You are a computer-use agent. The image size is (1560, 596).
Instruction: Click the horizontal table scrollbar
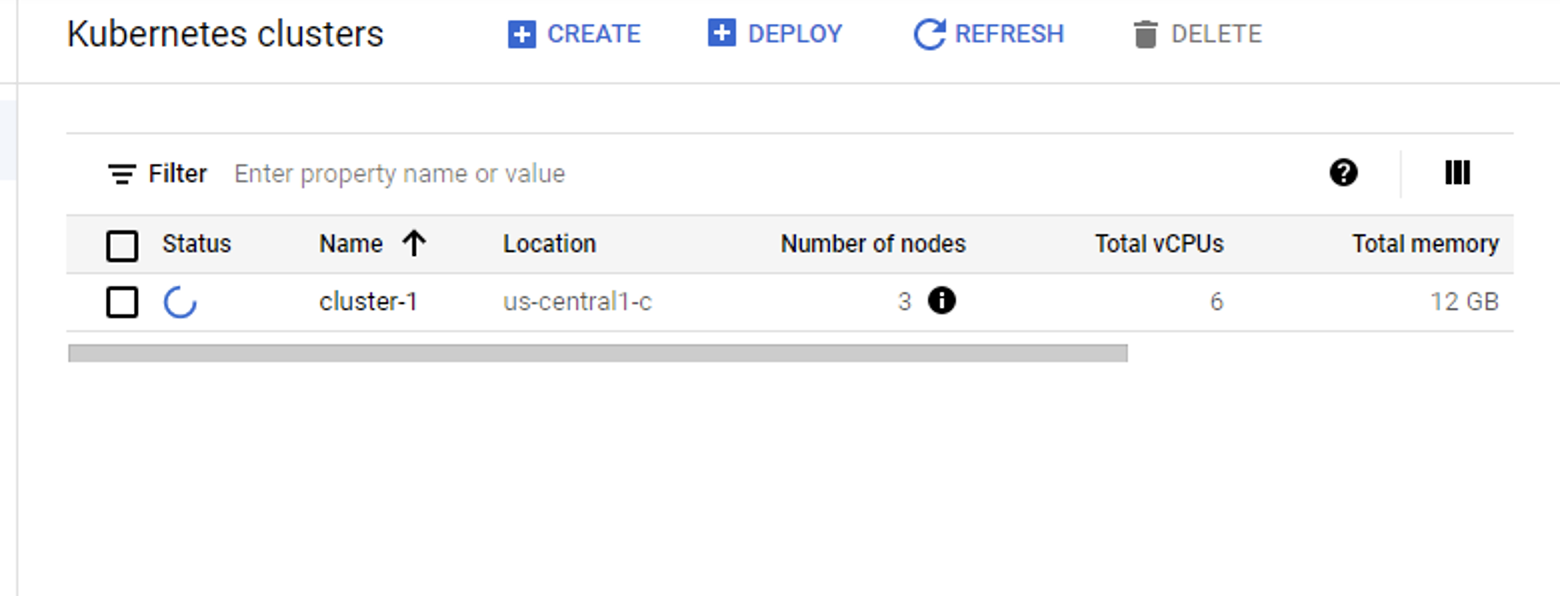(x=598, y=353)
